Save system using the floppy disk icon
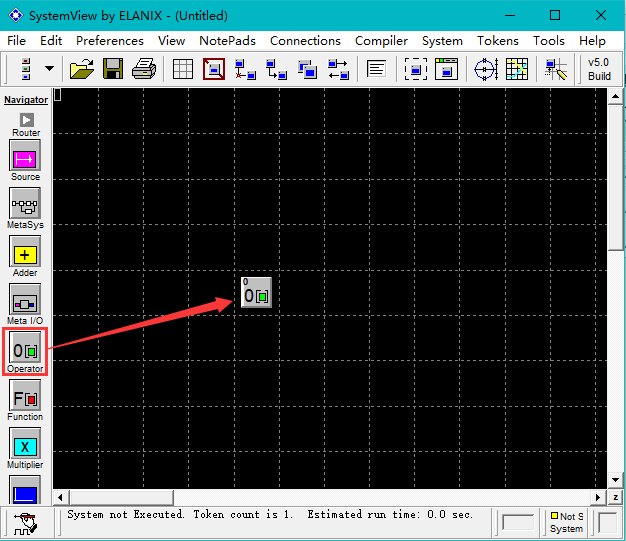626x541 pixels. (113, 69)
